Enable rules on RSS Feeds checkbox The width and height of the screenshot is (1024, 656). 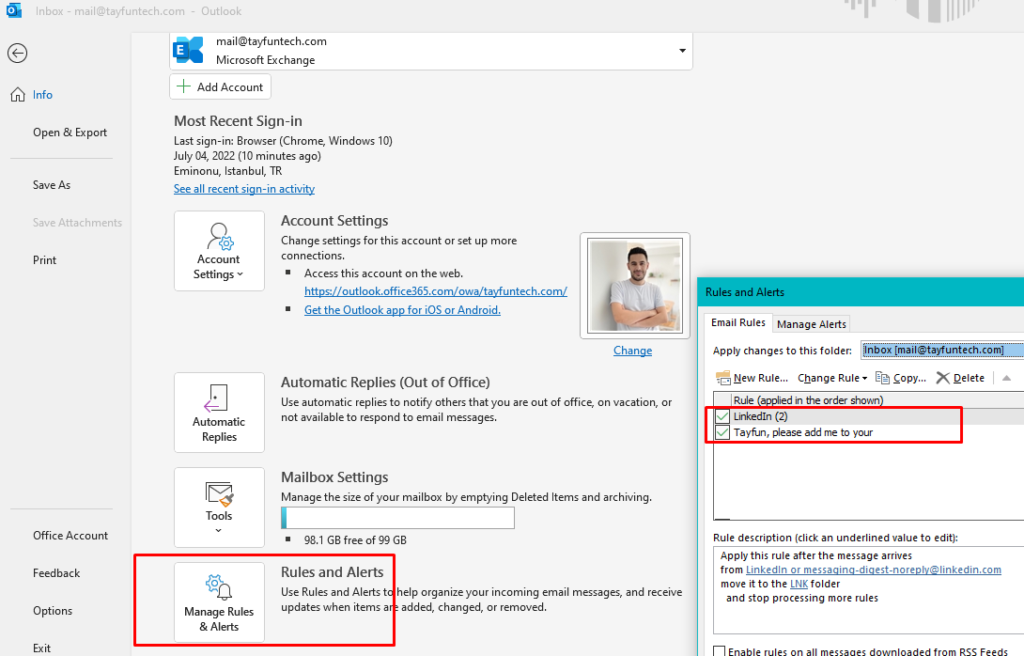[719, 651]
